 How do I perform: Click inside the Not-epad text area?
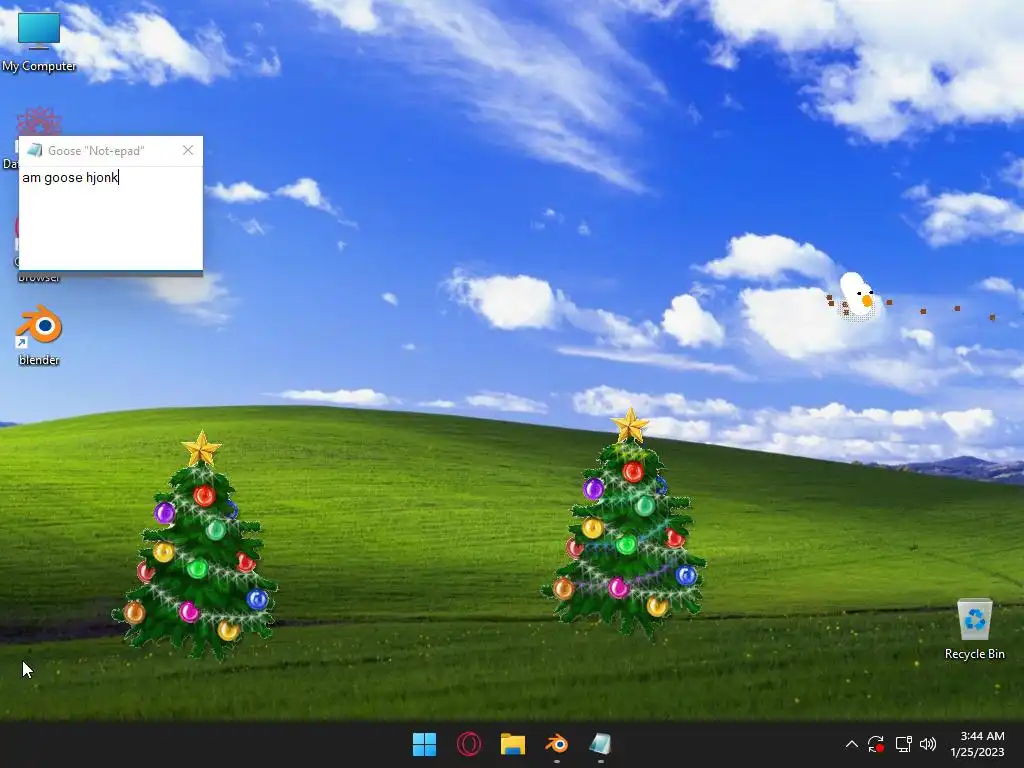111,217
